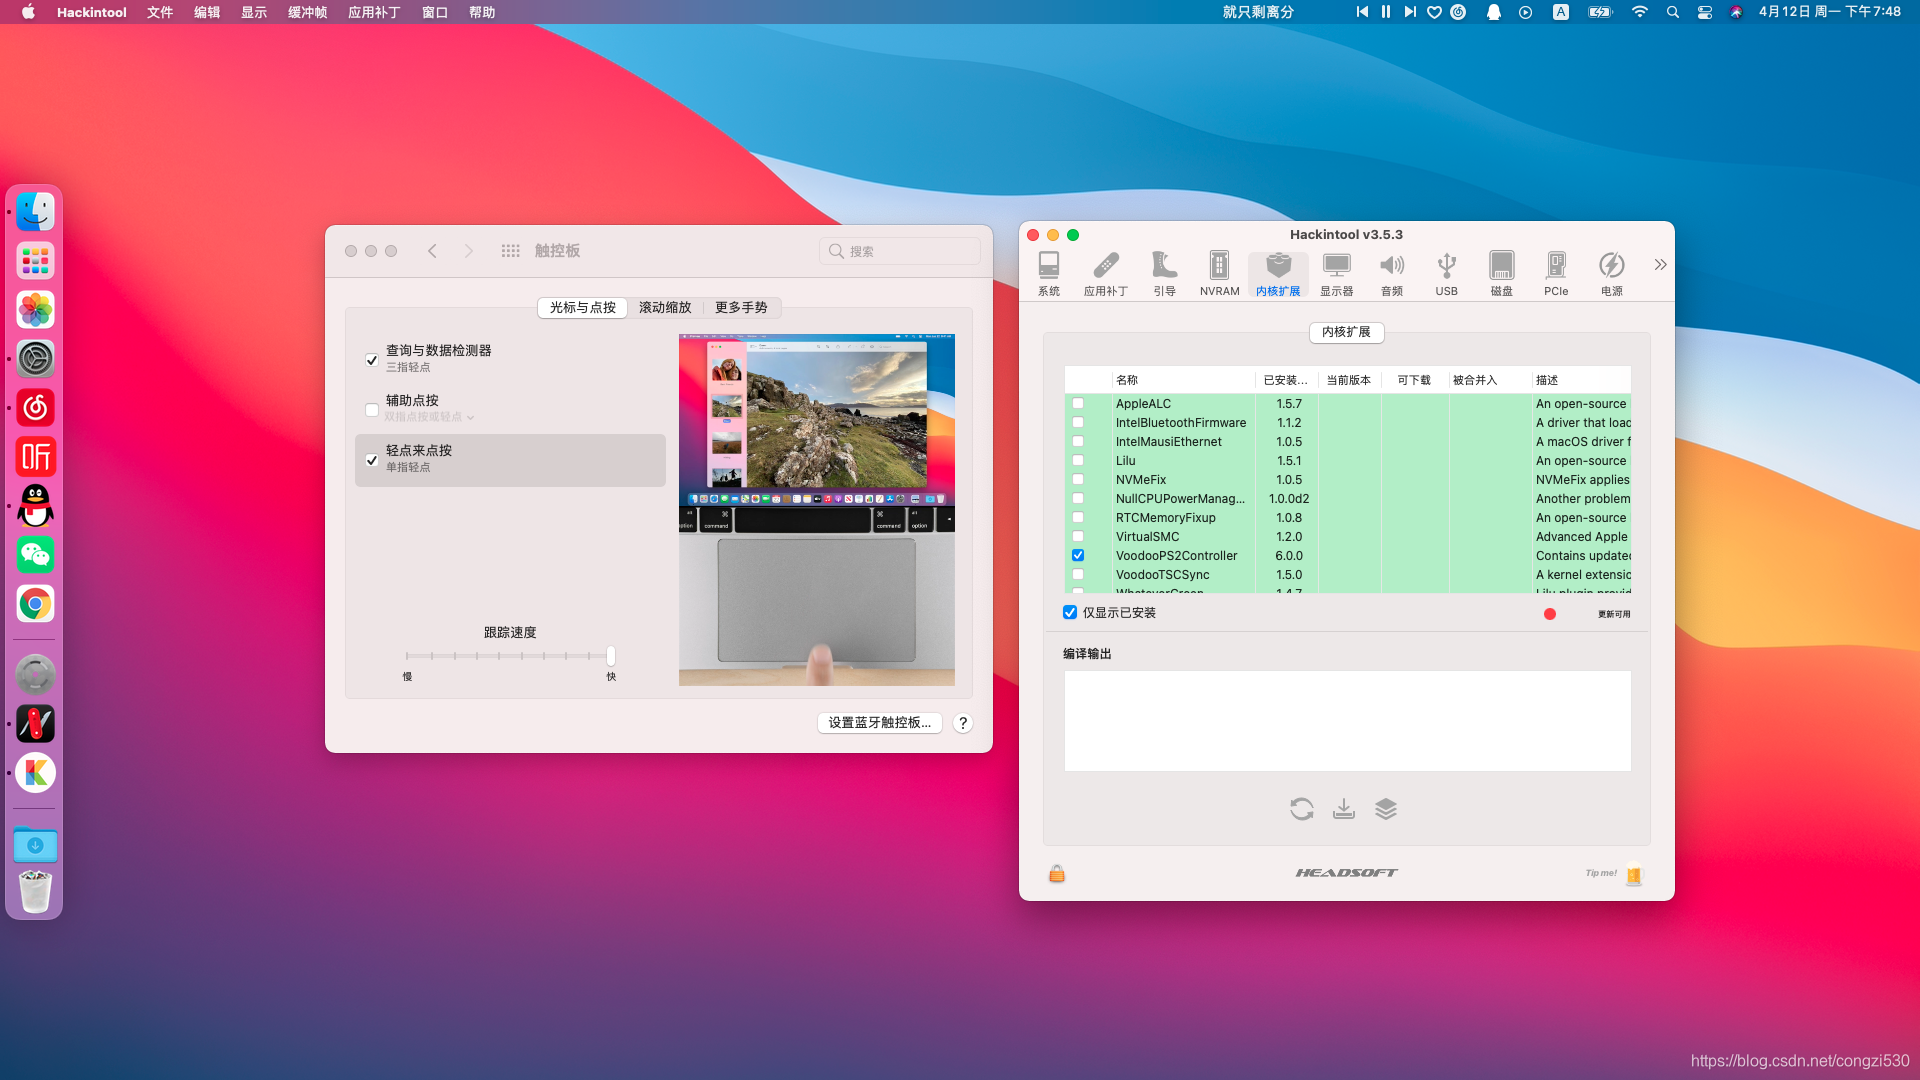The height and width of the screenshot is (1080, 1920).
Task: Click the compile layers stack icon
Action: coord(1386,809)
